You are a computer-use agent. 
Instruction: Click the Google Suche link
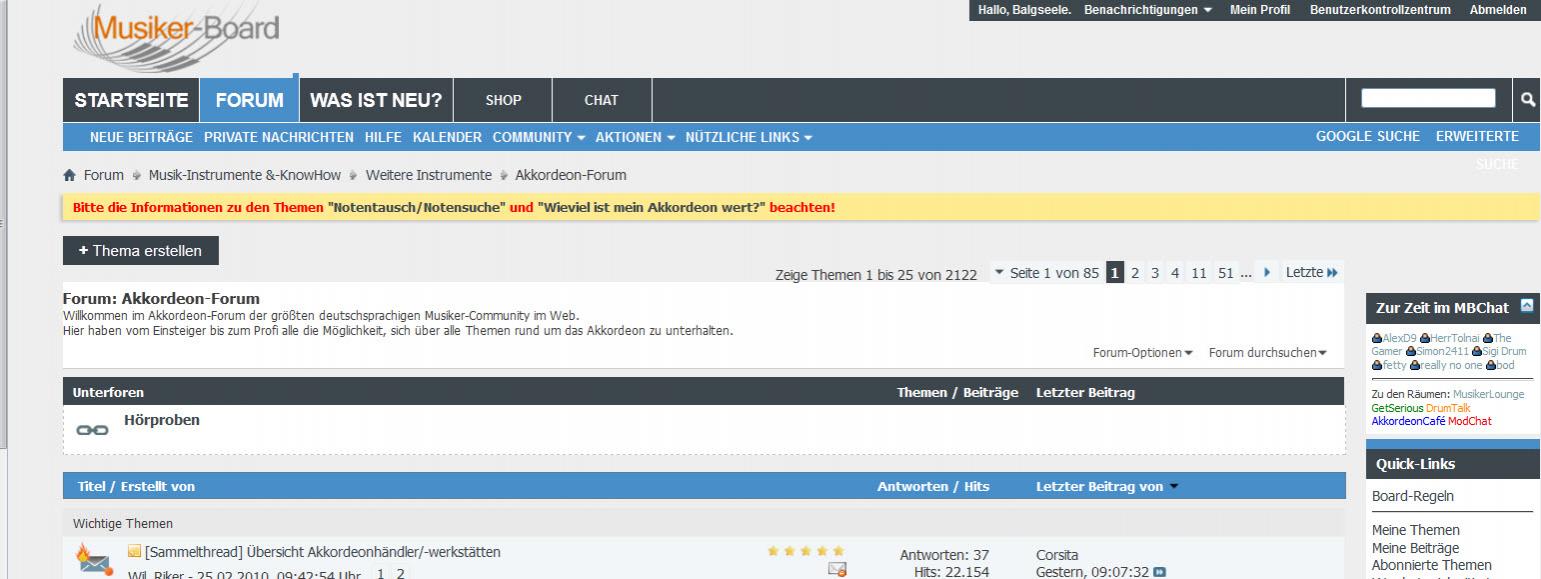[1367, 137]
